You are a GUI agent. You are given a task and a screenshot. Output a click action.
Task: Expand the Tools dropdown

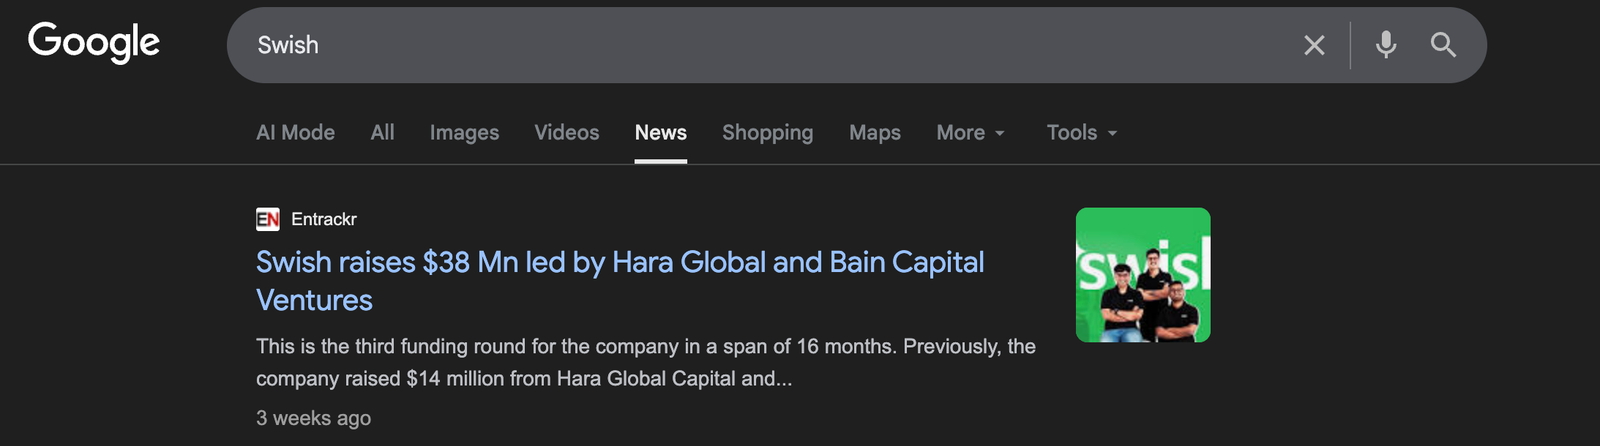(1081, 133)
